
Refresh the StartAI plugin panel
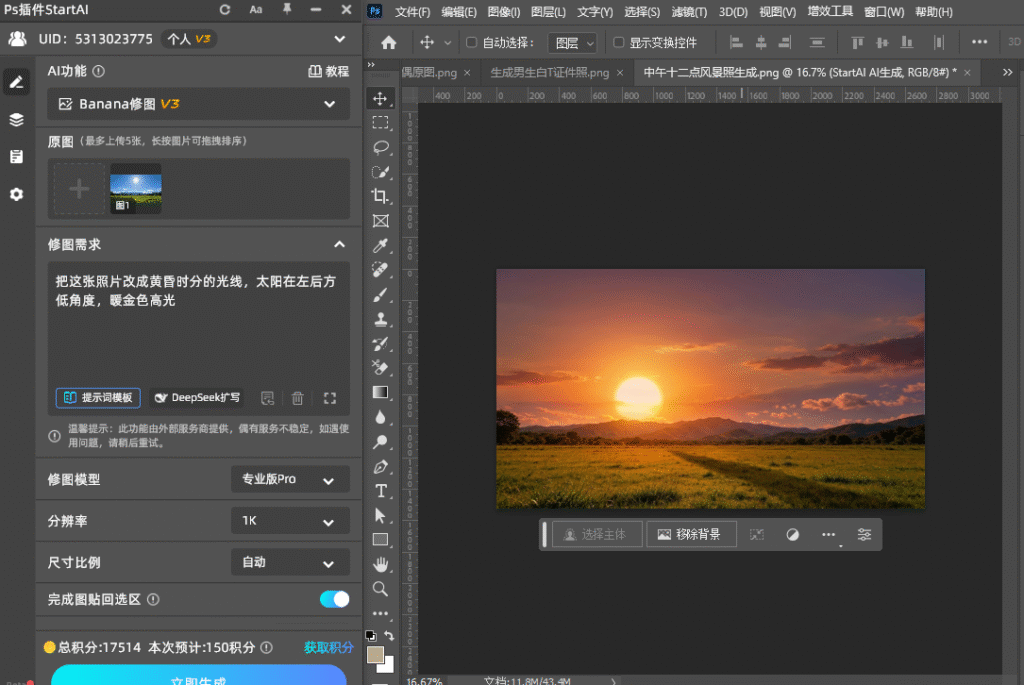(x=225, y=10)
